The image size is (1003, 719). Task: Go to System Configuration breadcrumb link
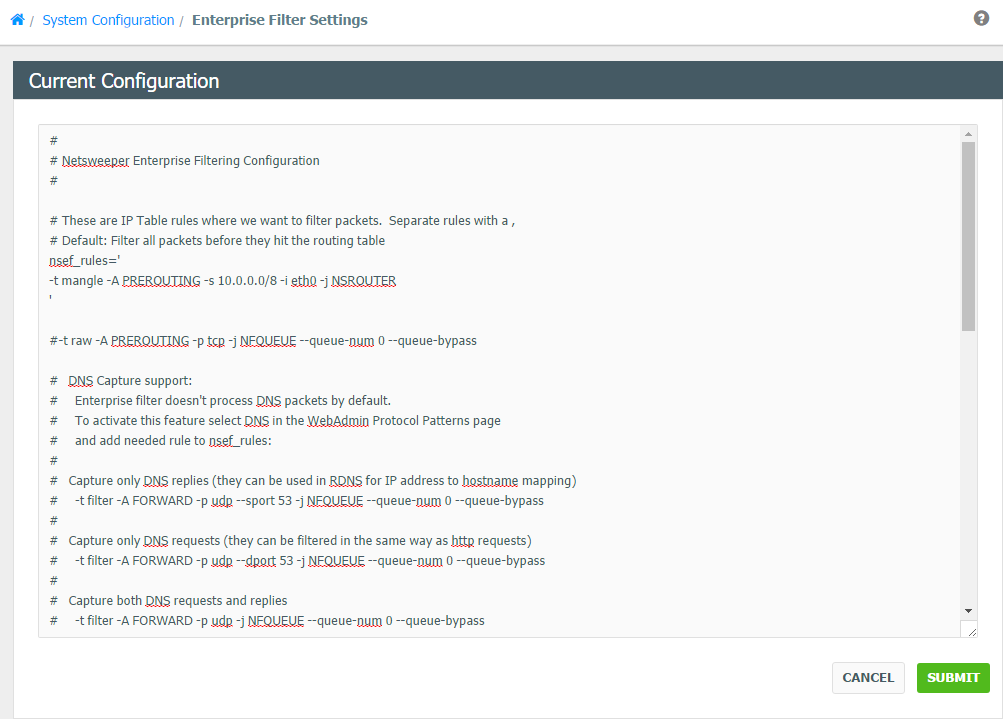[x=108, y=20]
